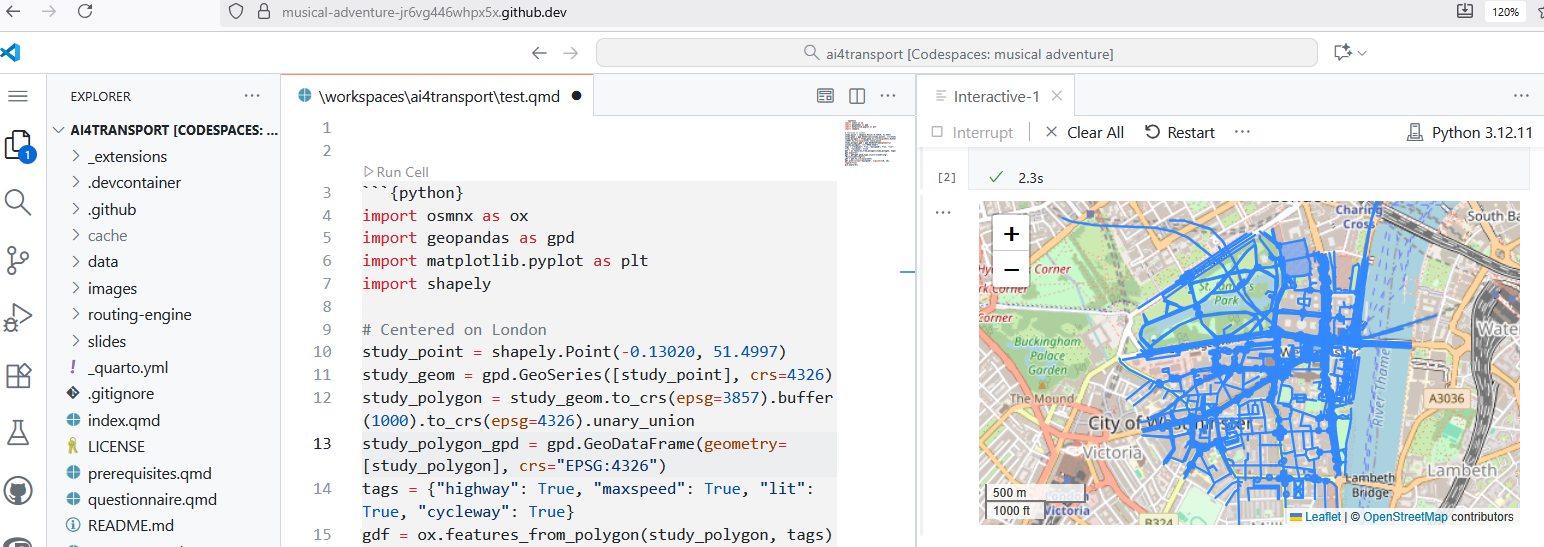Expand the _extensions folder

point(127,156)
